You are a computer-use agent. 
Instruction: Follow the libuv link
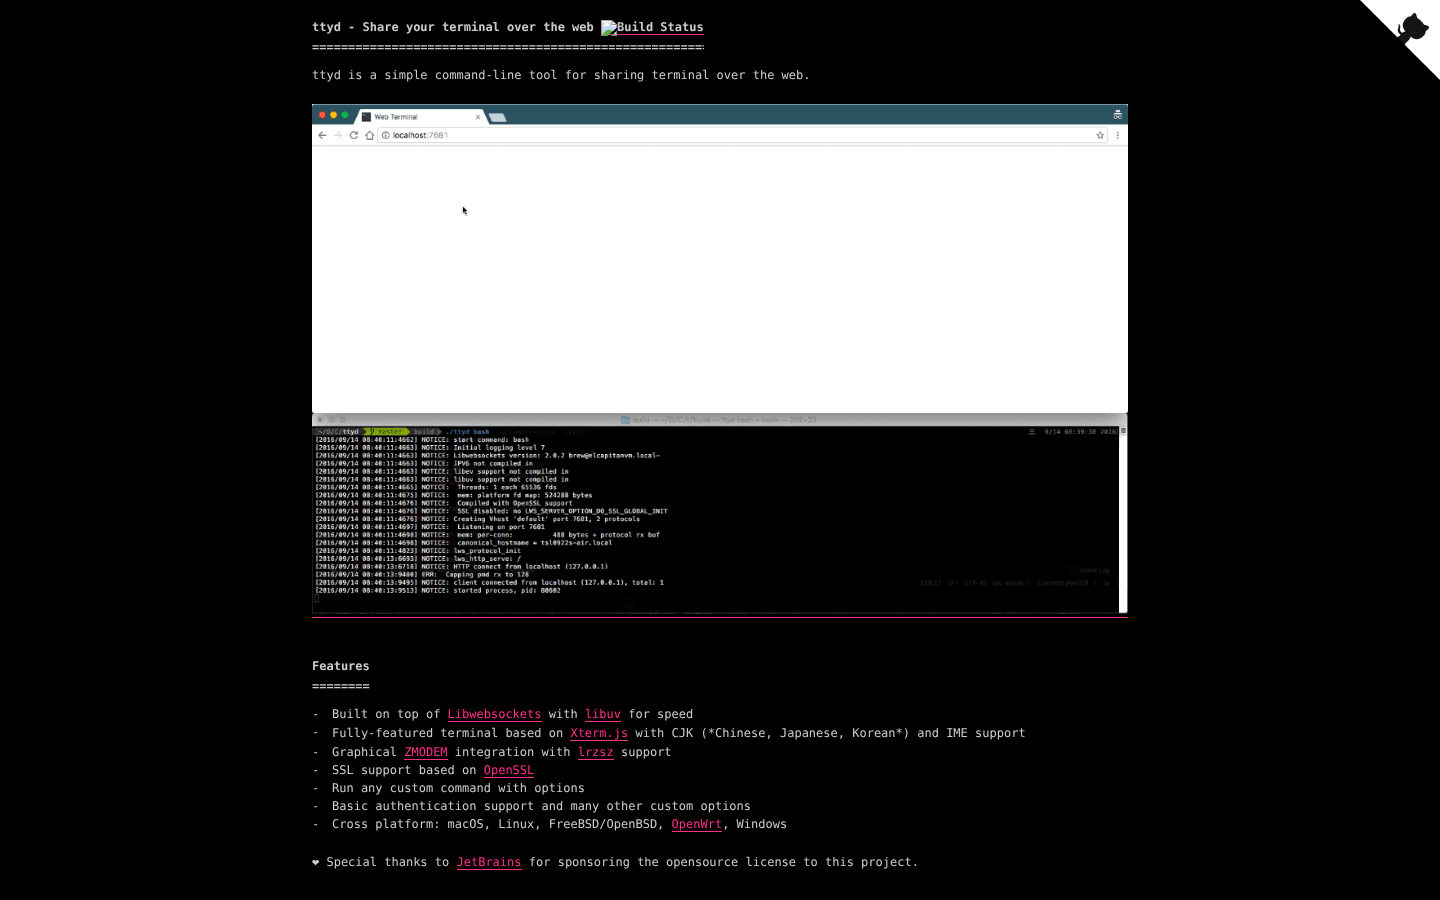point(603,714)
